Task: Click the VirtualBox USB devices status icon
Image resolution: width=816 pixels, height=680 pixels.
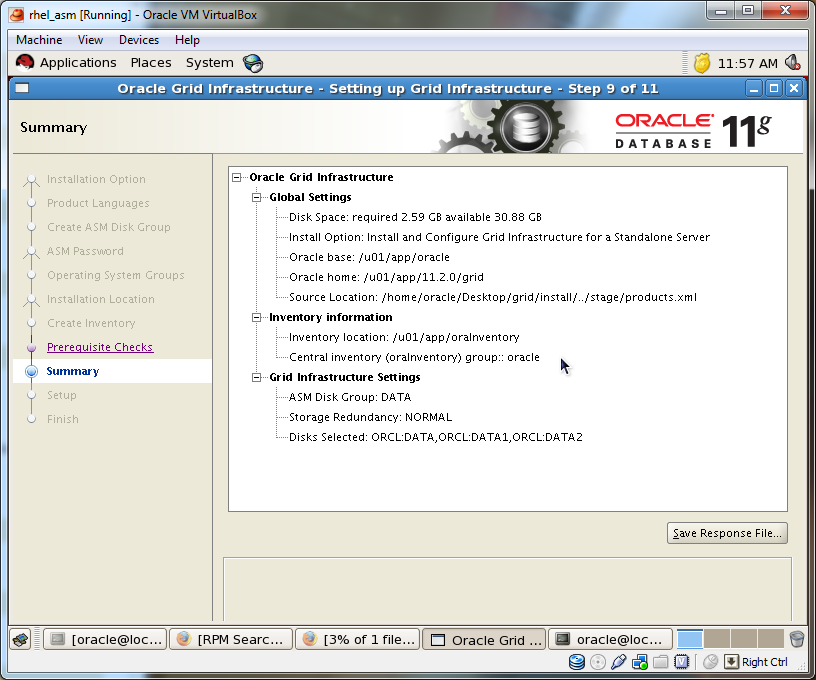Action: tap(618, 662)
